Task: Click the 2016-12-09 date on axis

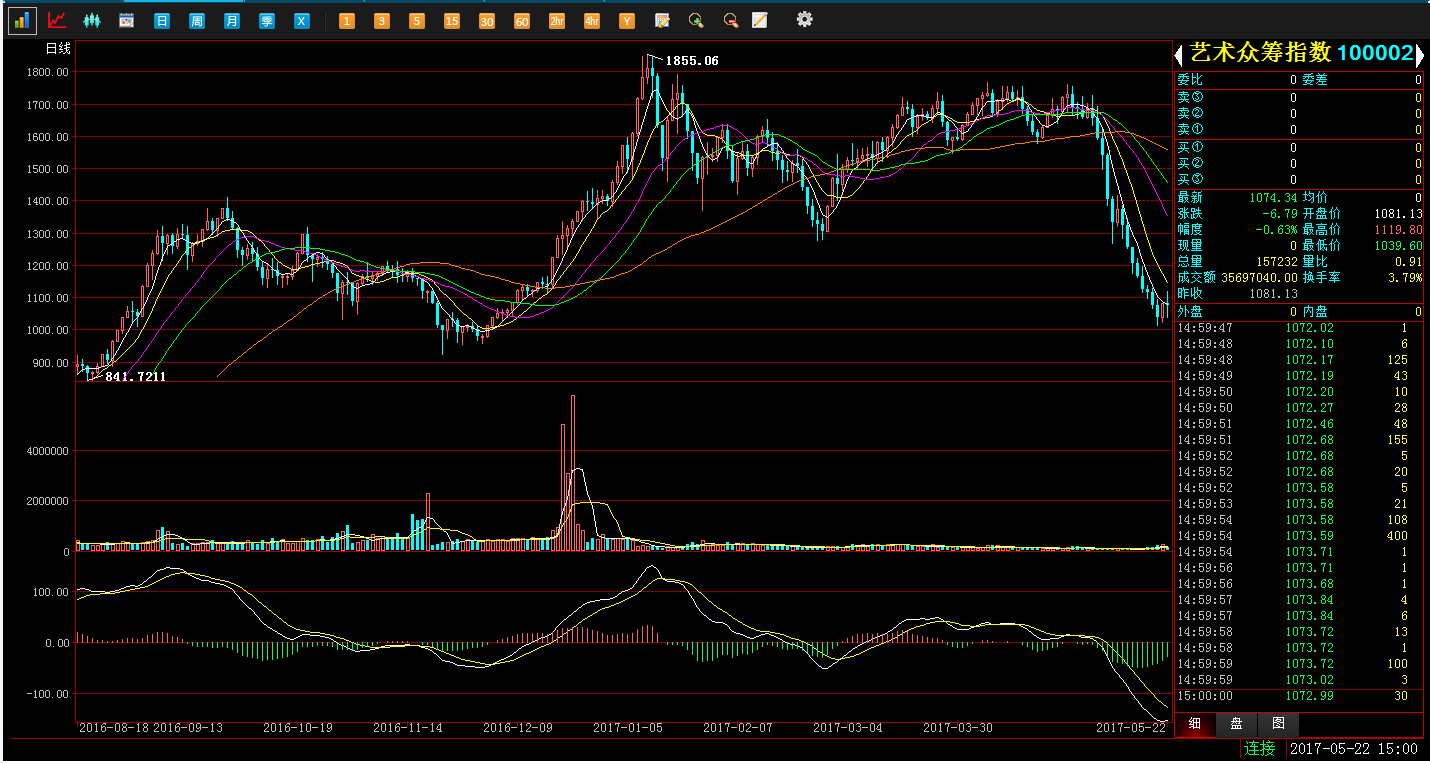Action: tap(518, 728)
